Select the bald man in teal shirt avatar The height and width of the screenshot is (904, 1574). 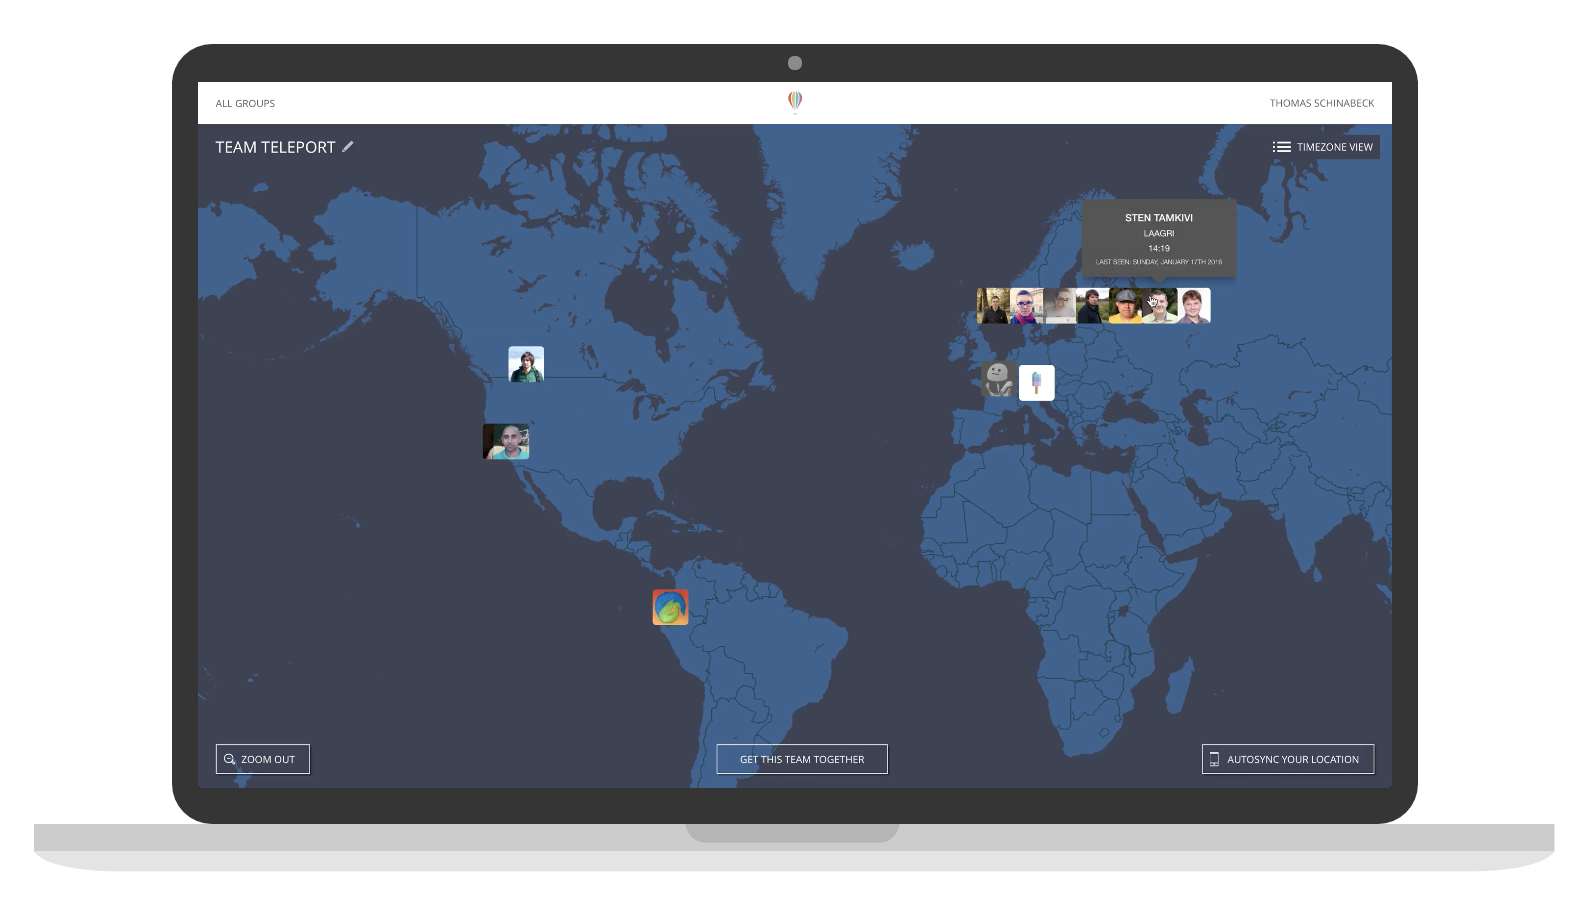point(506,441)
